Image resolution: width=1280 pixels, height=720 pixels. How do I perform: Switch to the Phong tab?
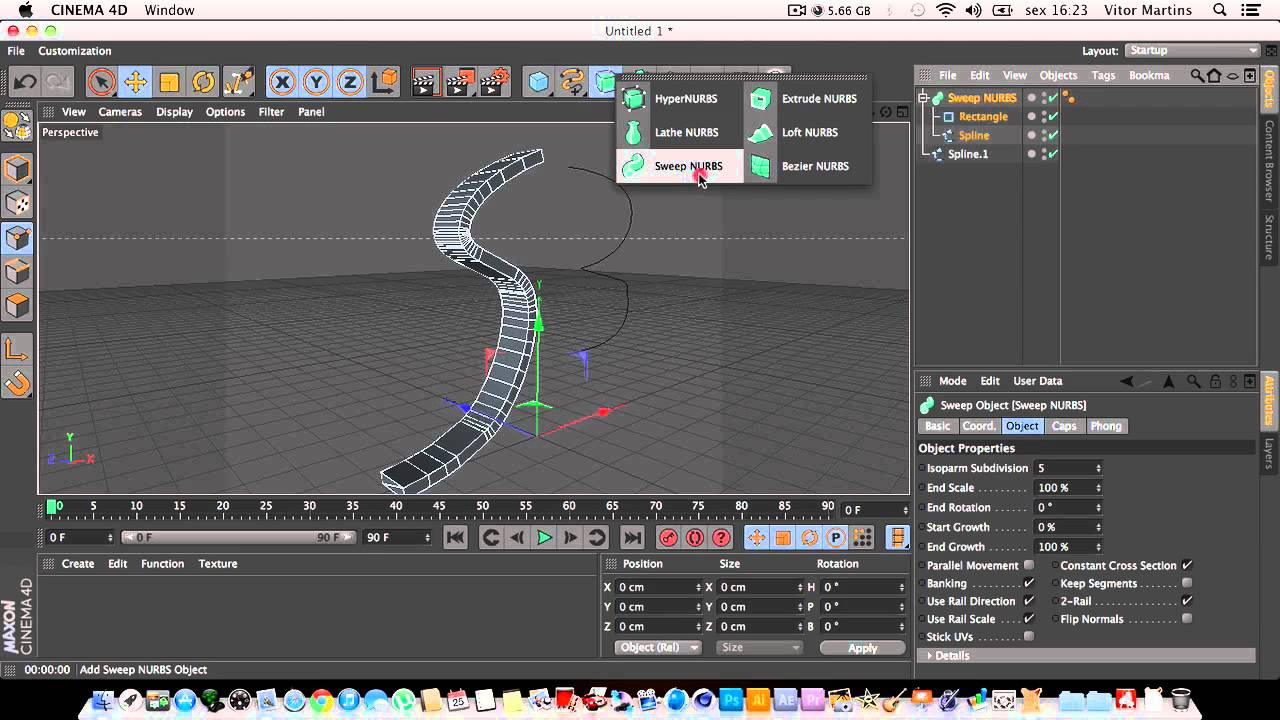tap(1106, 426)
